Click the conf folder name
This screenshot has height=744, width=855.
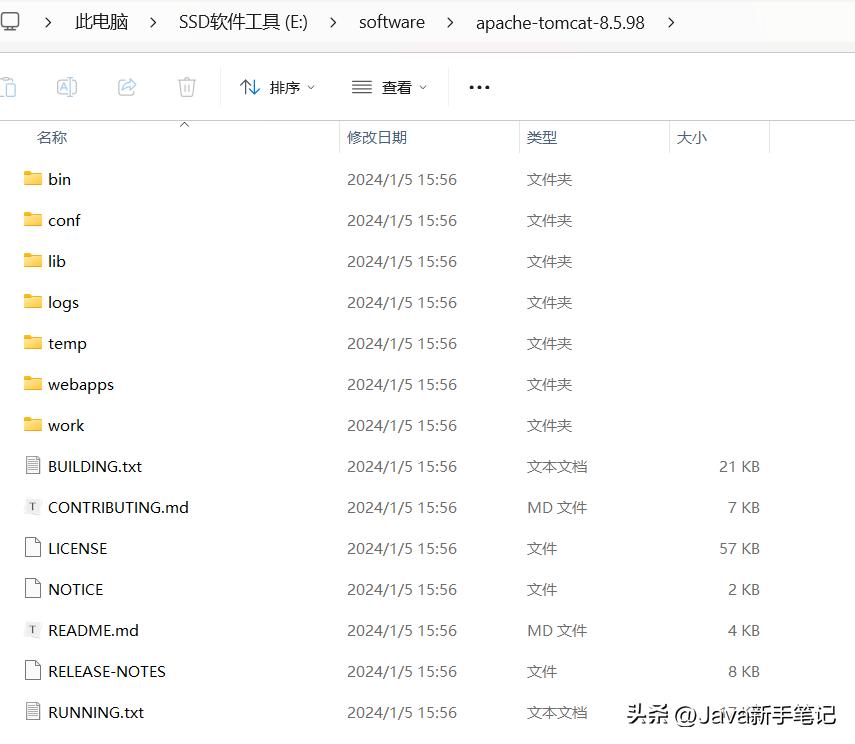click(64, 220)
